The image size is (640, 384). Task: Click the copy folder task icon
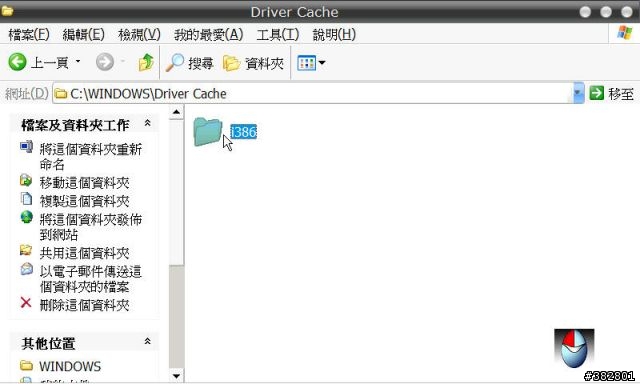point(26,199)
